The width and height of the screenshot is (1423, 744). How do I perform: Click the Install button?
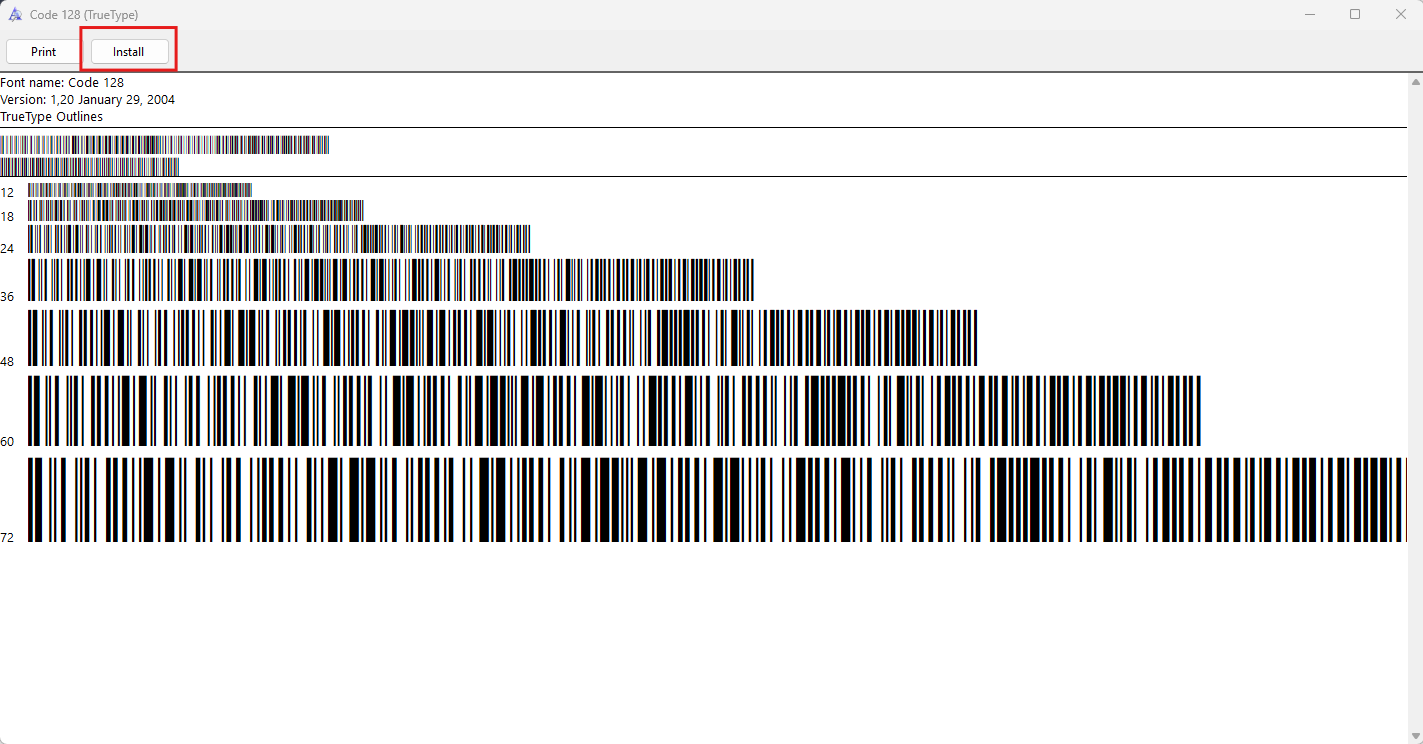pos(129,52)
